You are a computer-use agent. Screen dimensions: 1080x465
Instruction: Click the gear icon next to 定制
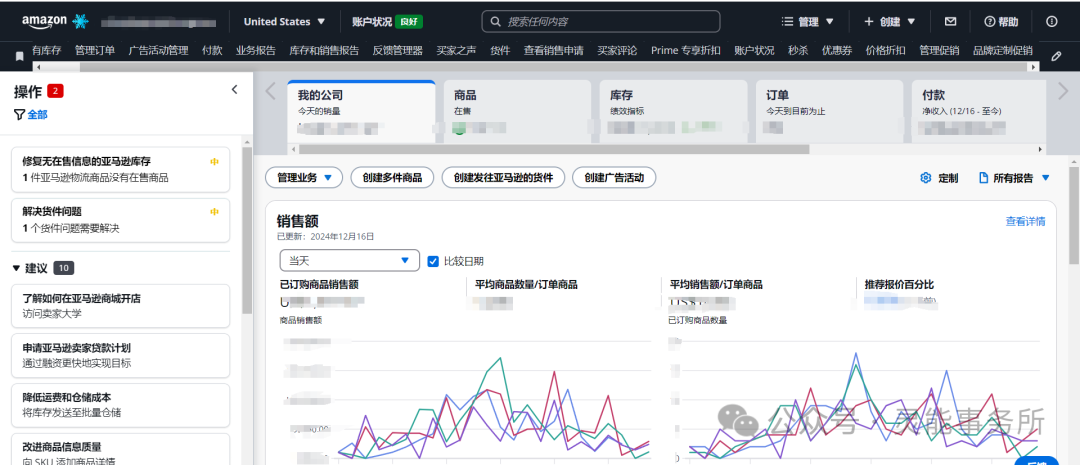tap(925, 178)
